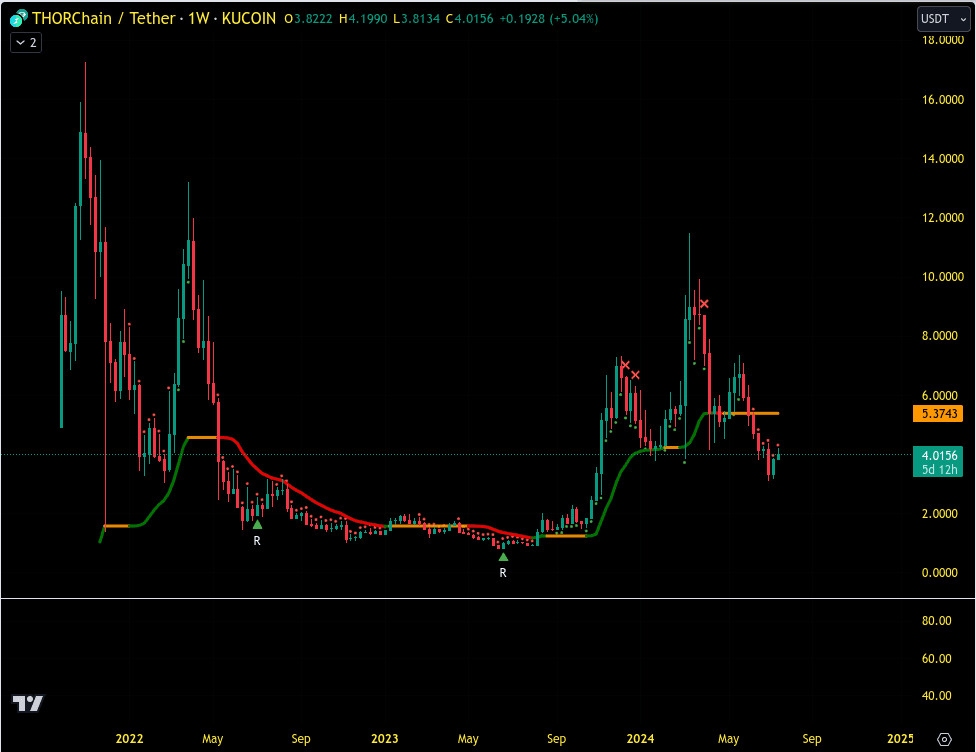Click the 60.00 lower pane scale label
The width and height of the screenshot is (976, 752).
936,659
